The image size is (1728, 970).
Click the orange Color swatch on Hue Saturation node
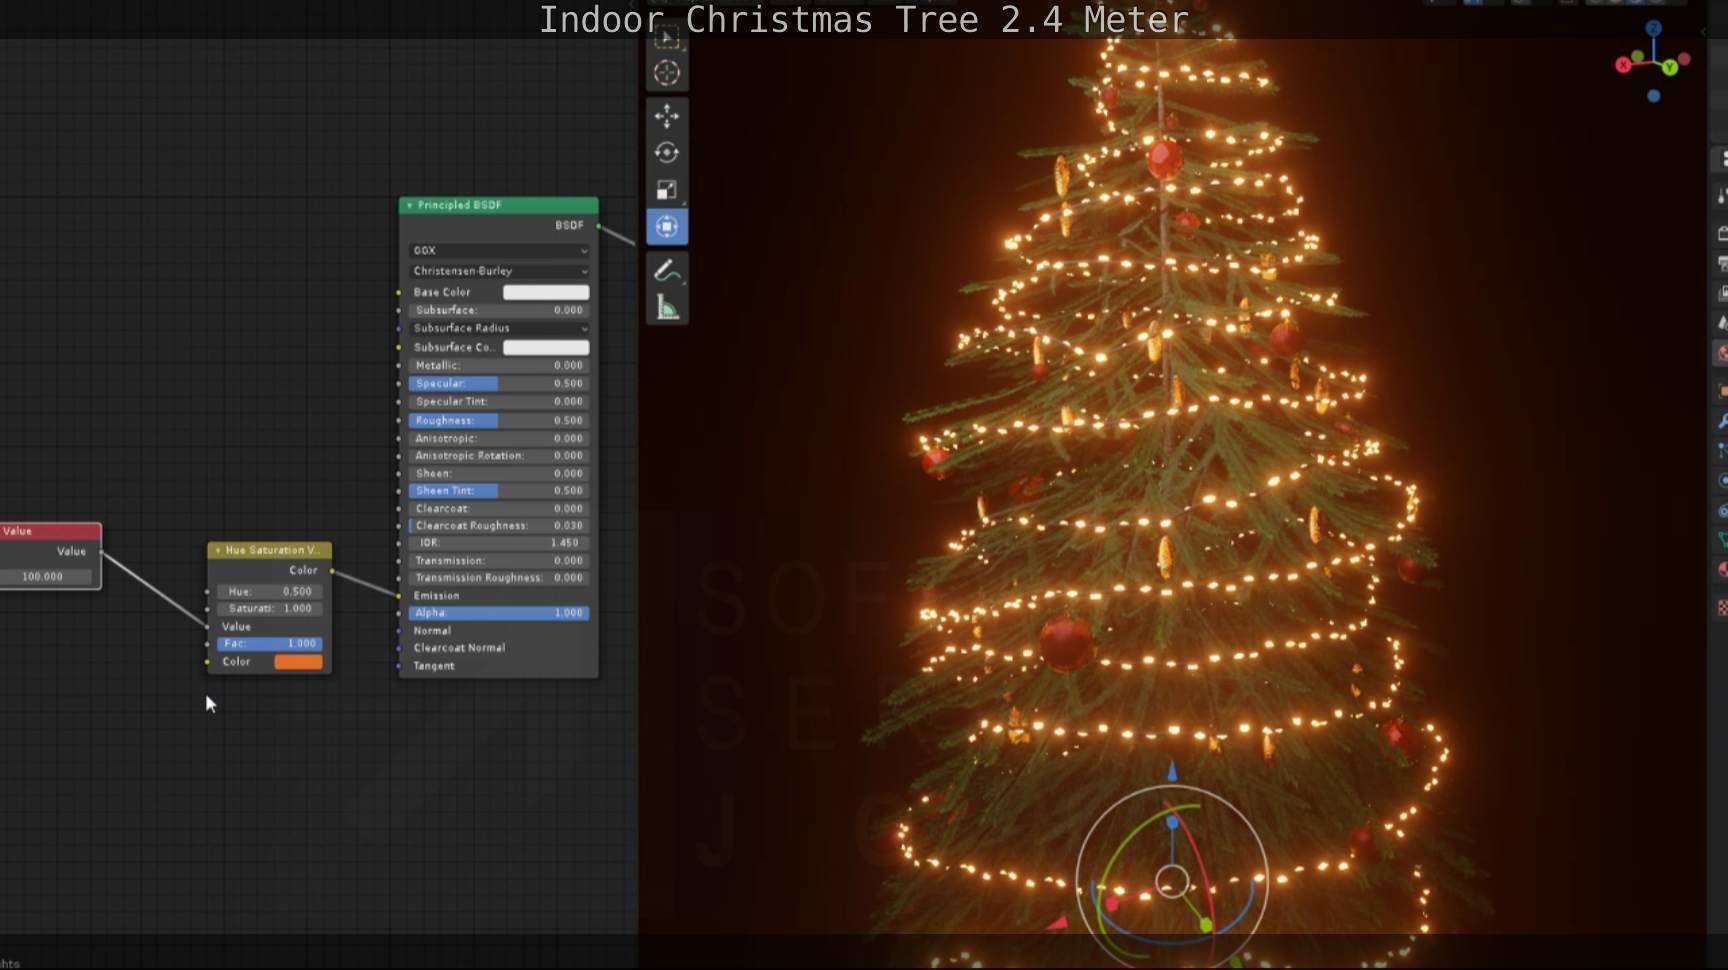pos(298,662)
